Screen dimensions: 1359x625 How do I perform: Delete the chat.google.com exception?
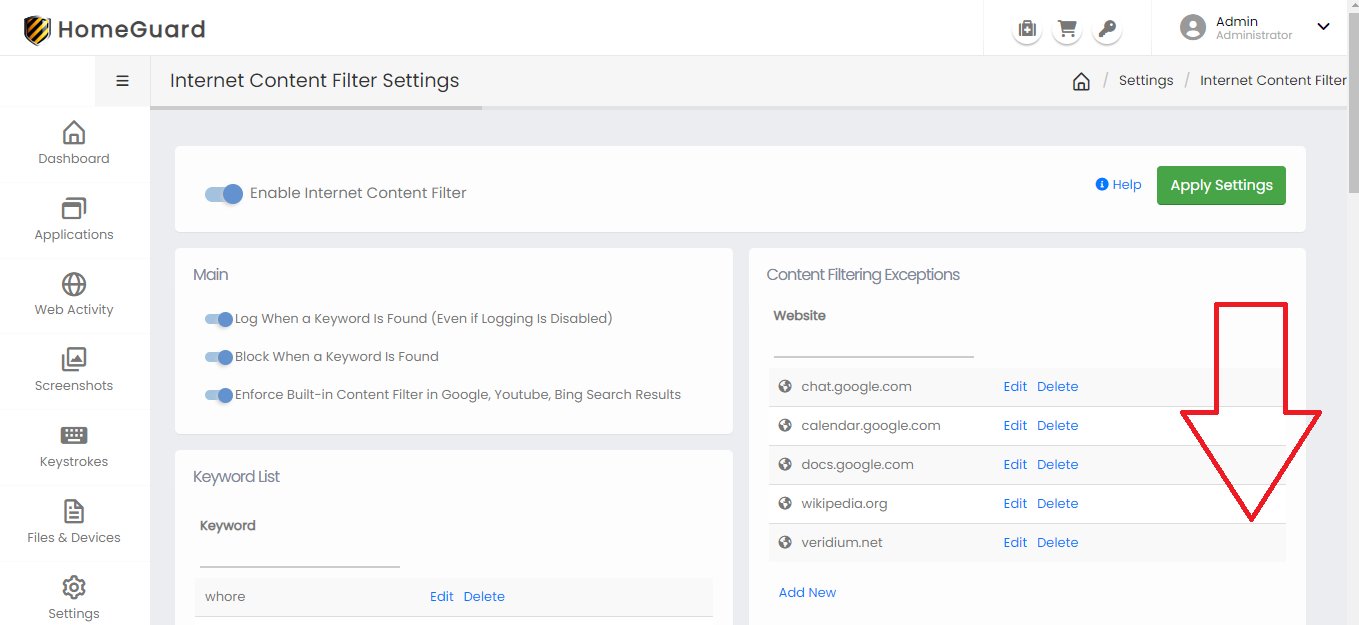(x=1057, y=387)
